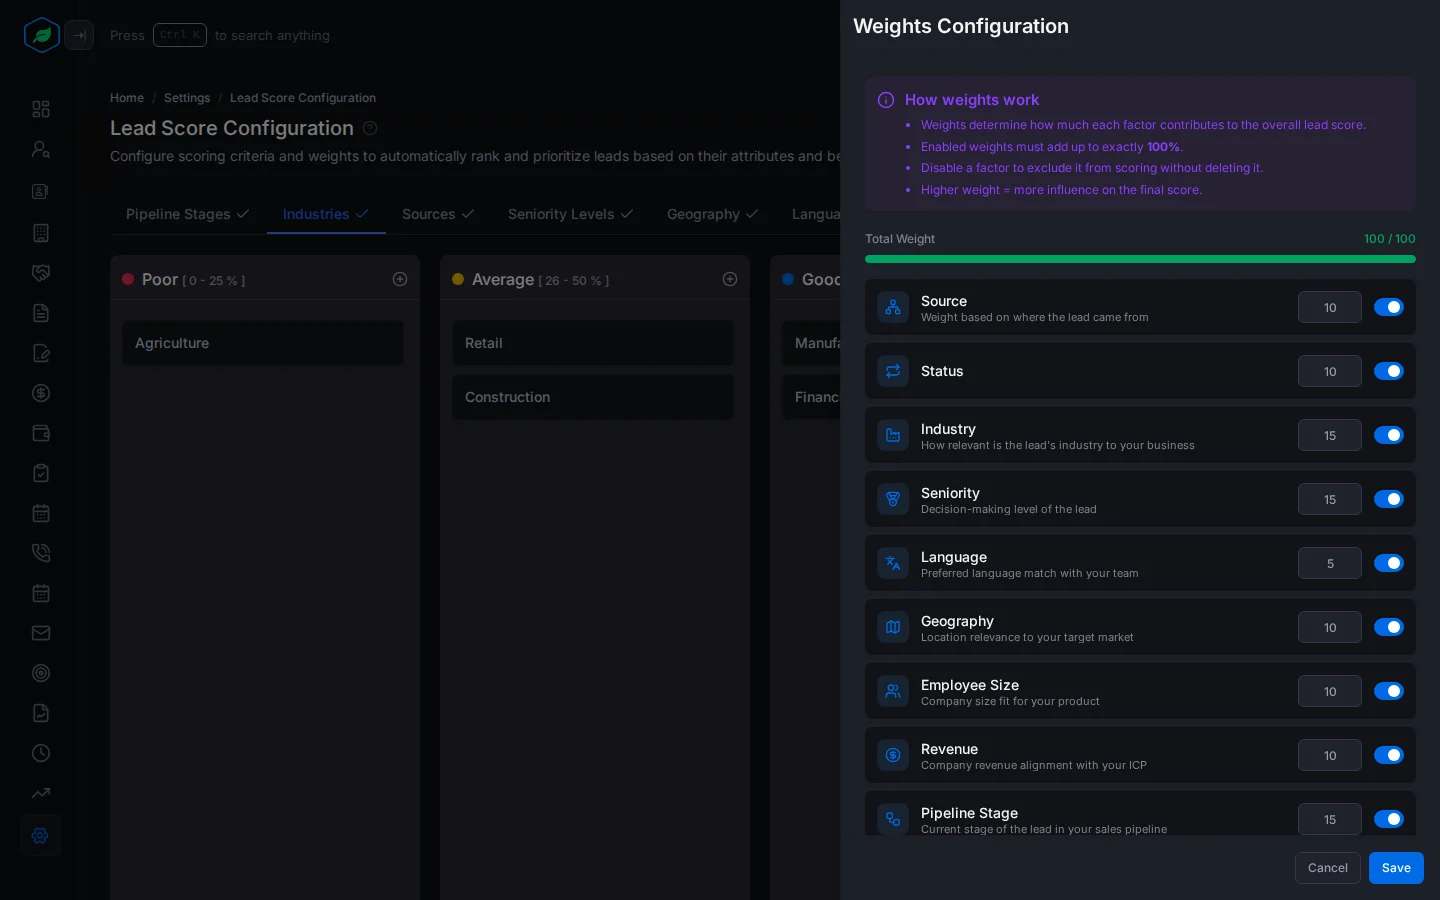
Task: Click the Settings breadcrumb link
Action: click(x=187, y=98)
